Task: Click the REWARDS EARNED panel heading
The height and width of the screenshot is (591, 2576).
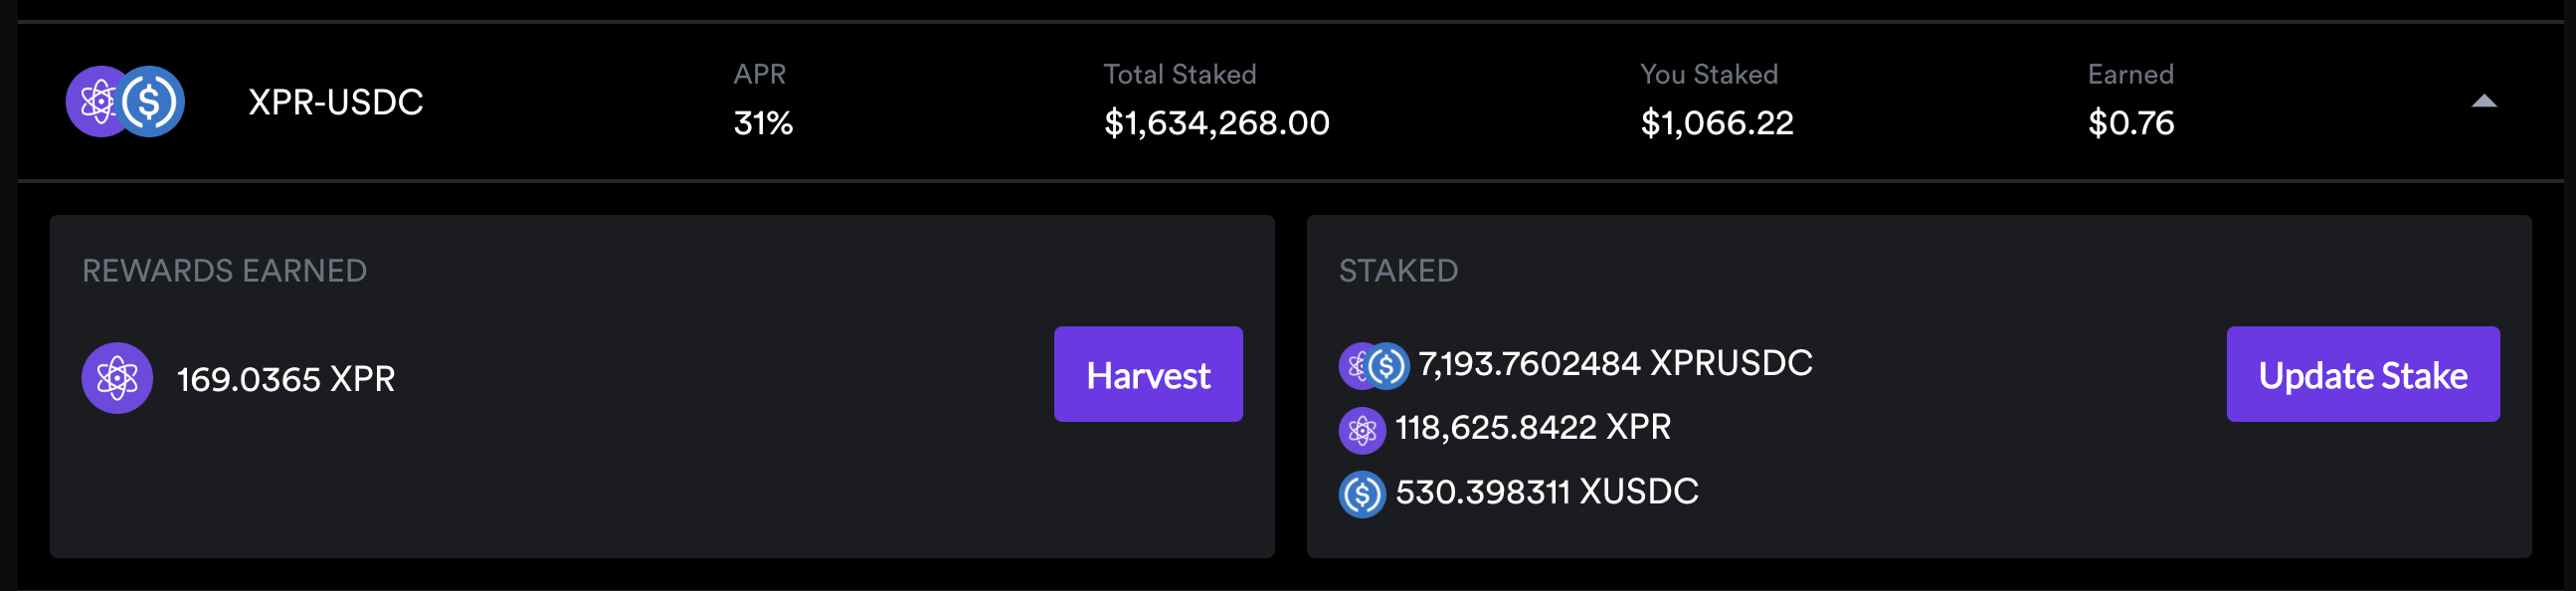Action: point(225,271)
